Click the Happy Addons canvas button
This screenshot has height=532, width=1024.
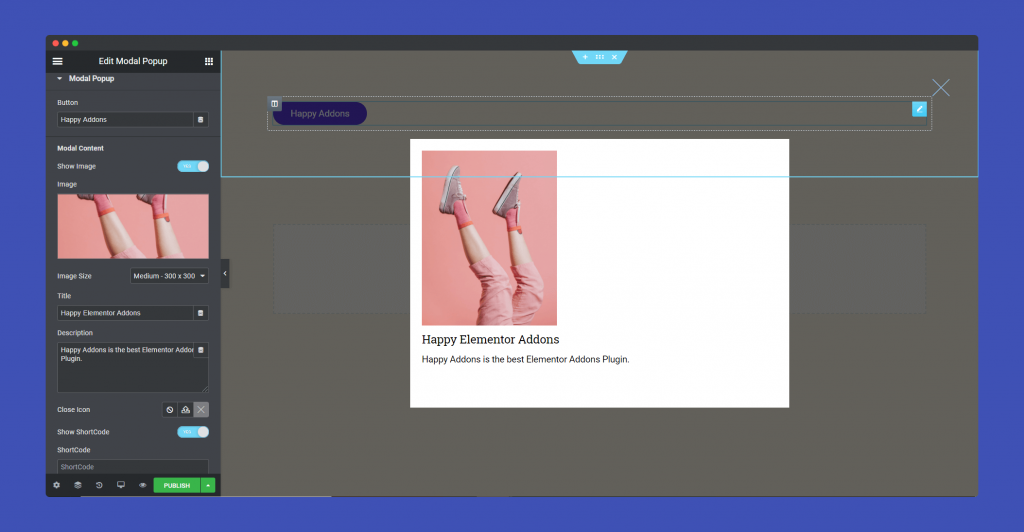[x=320, y=114]
